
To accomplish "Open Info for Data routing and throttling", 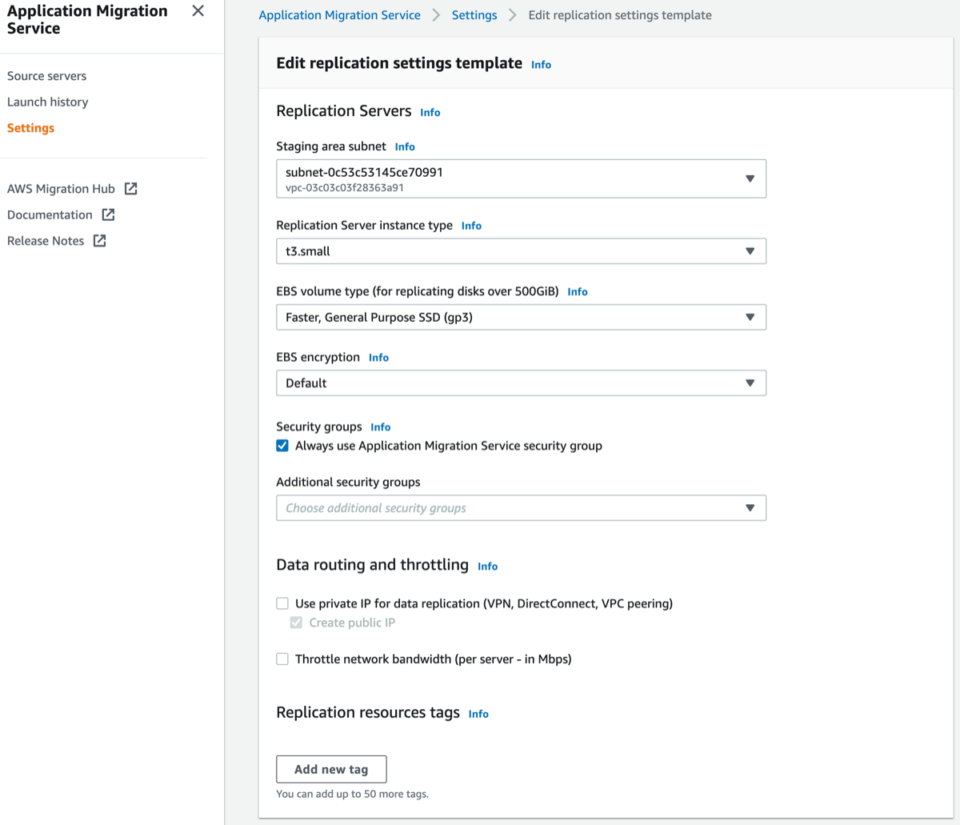I will tap(487, 567).
